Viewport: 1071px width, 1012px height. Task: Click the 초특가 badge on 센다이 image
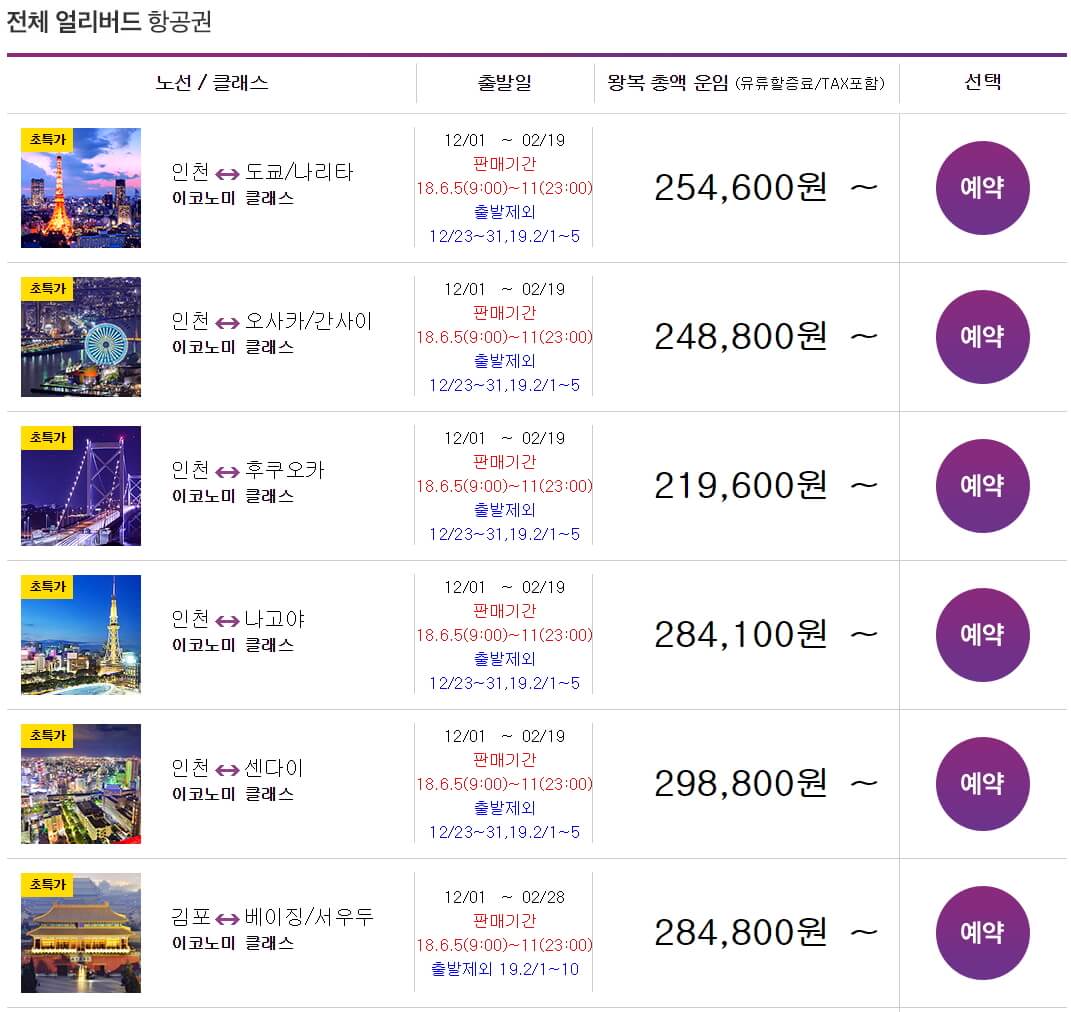pos(47,736)
